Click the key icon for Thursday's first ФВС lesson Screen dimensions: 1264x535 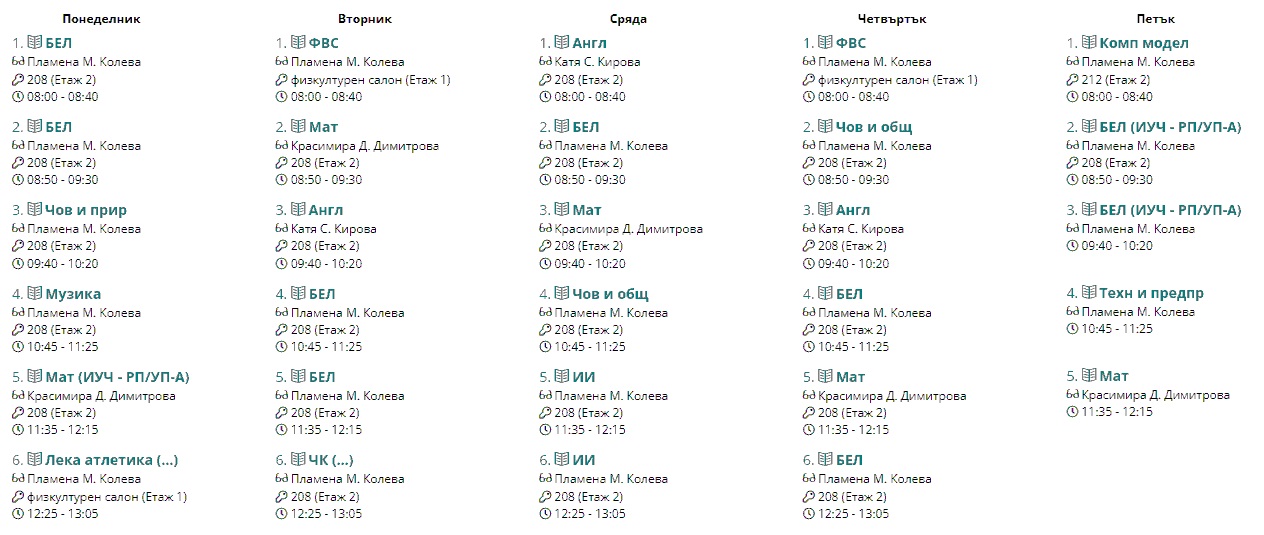click(x=809, y=80)
